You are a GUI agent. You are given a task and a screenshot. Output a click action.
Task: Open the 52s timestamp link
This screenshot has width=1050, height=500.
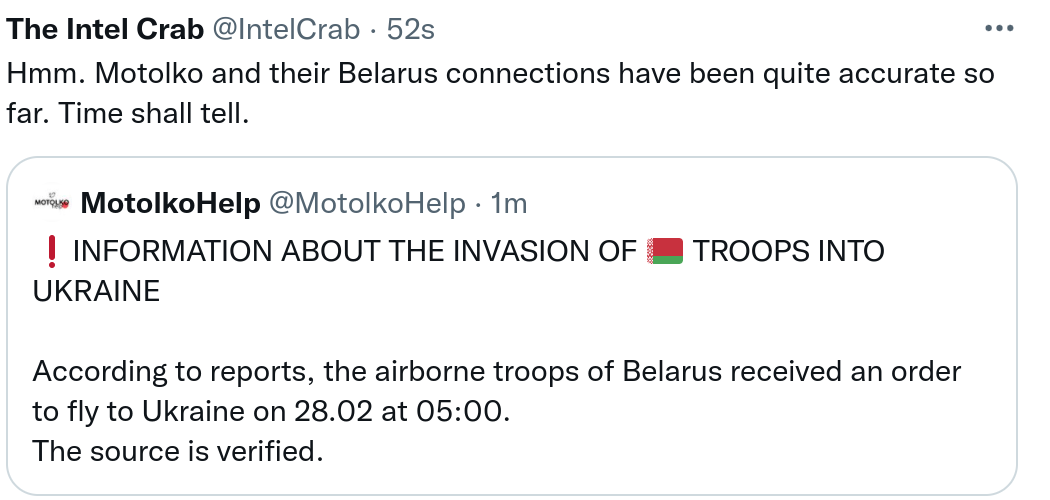[410, 30]
